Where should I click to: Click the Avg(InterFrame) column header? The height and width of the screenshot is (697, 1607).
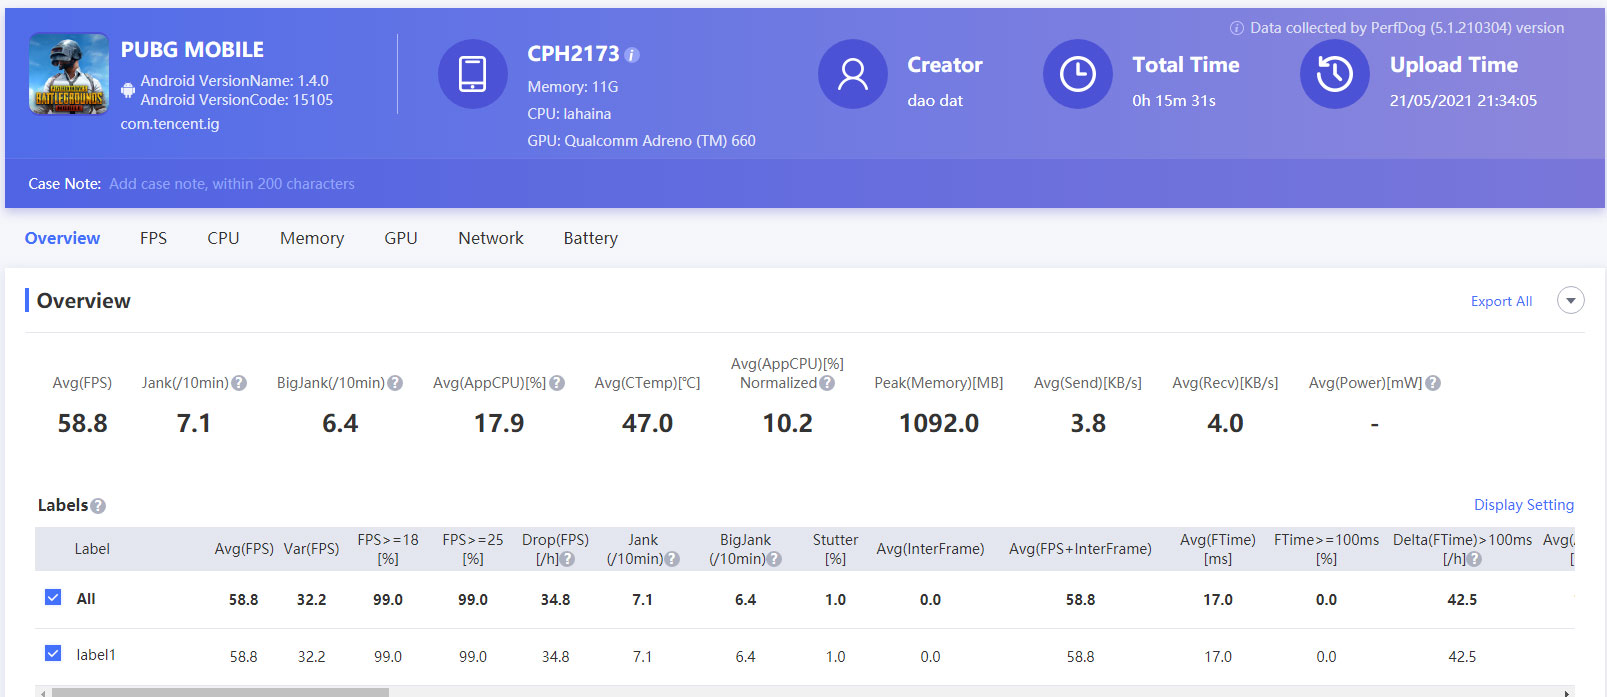click(x=930, y=549)
